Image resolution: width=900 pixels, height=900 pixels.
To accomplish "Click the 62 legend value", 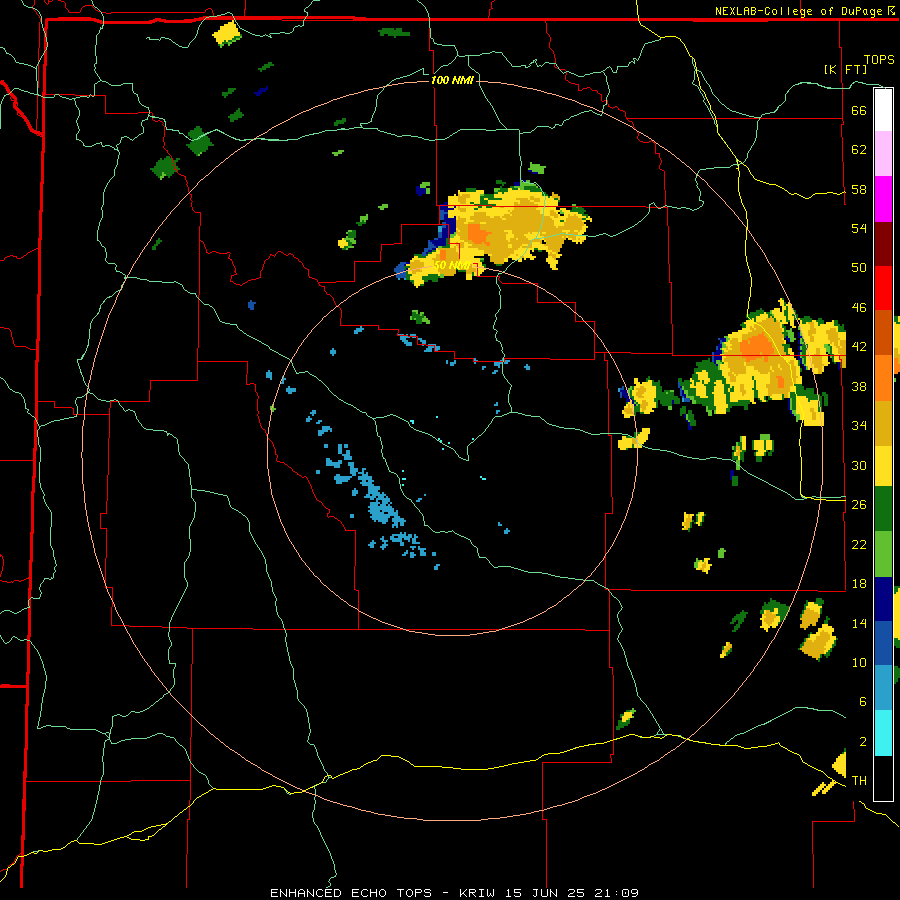I will (859, 150).
